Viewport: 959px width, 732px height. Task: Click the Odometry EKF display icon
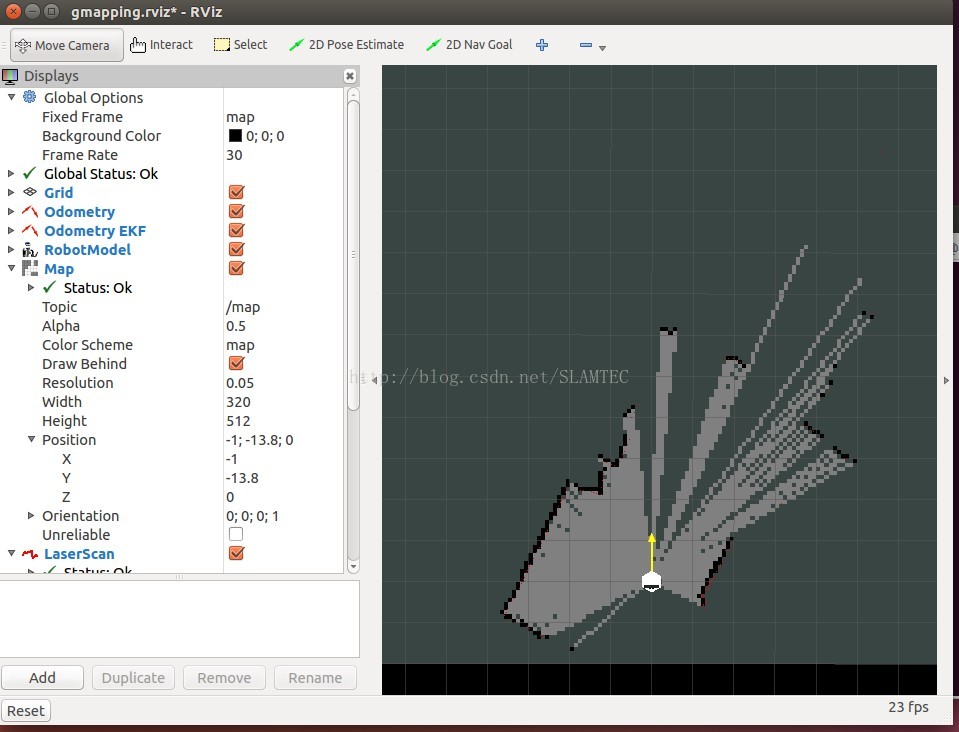(30, 231)
